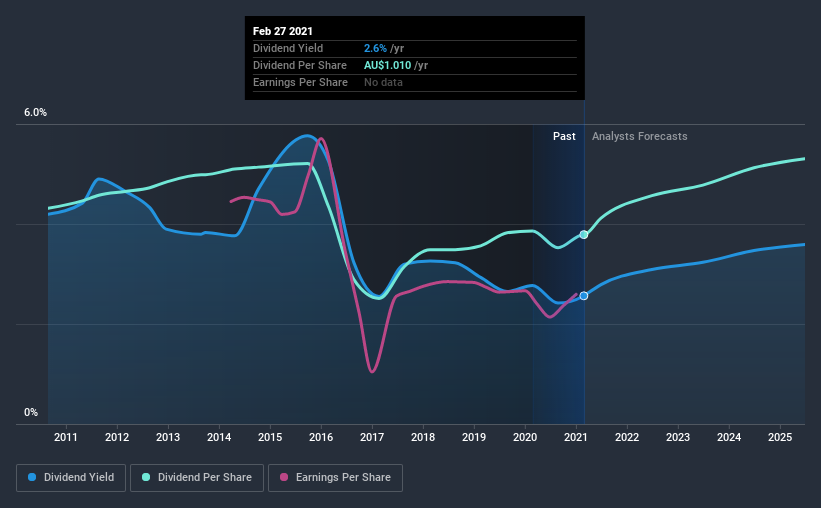The image size is (821, 508).
Task: Click the 2020 x-axis label
Action: (525, 437)
